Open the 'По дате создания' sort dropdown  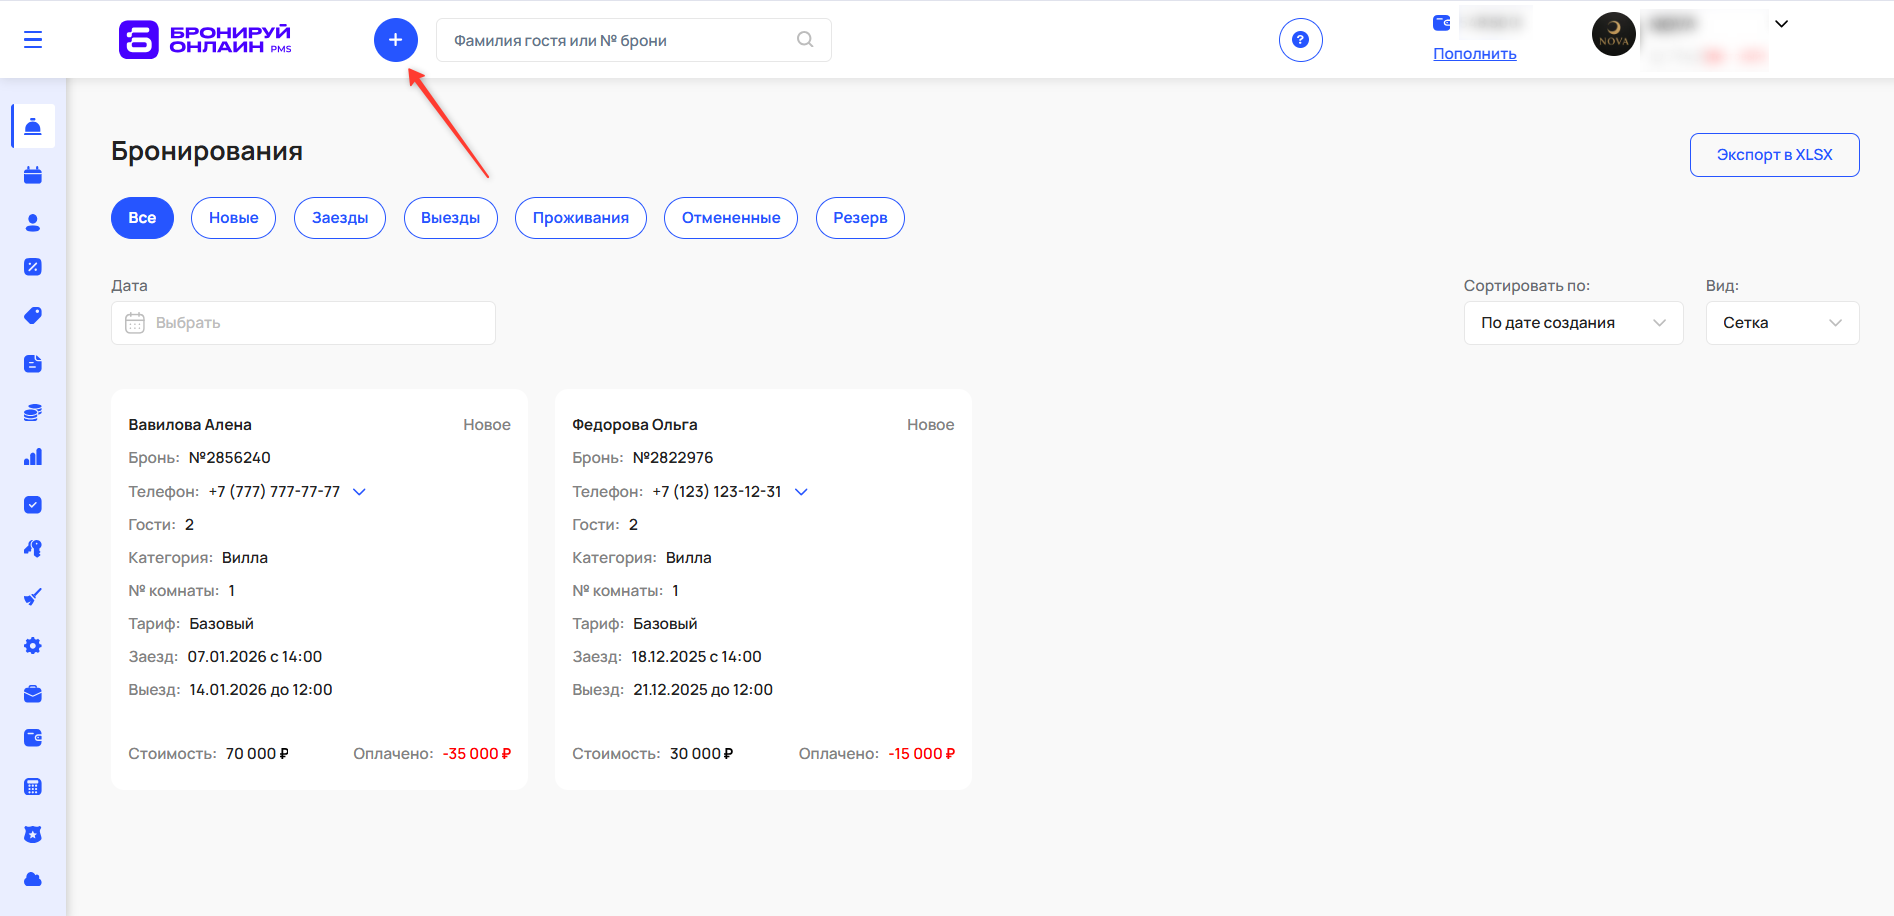point(1573,323)
